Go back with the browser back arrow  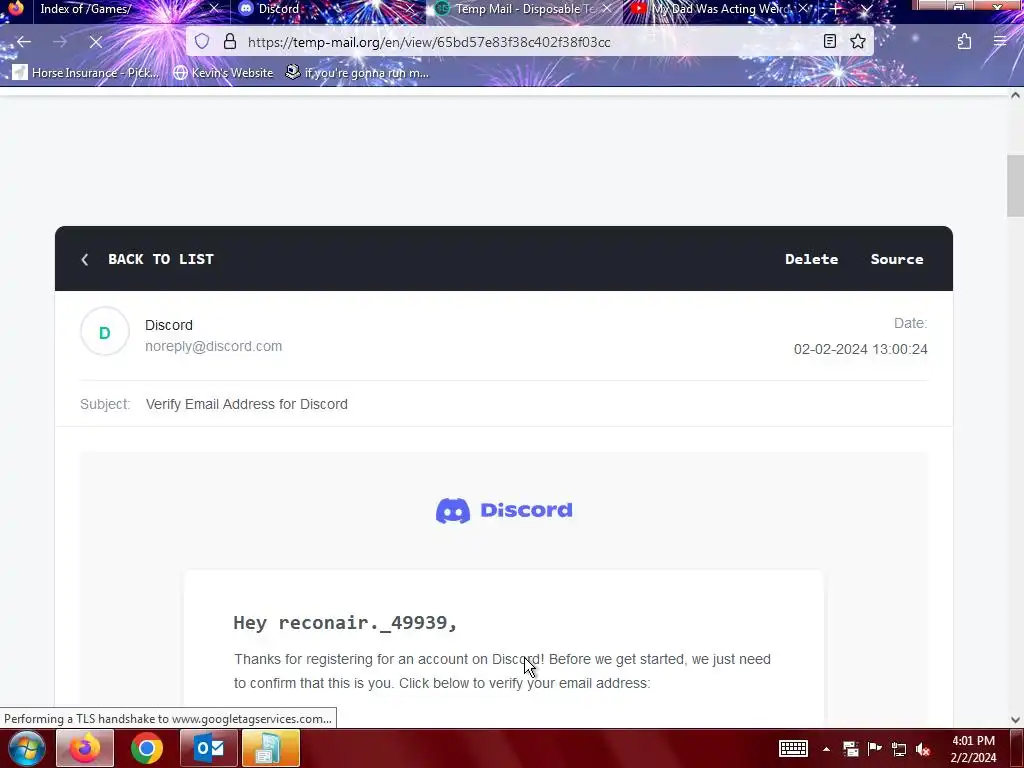click(x=24, y=42)
